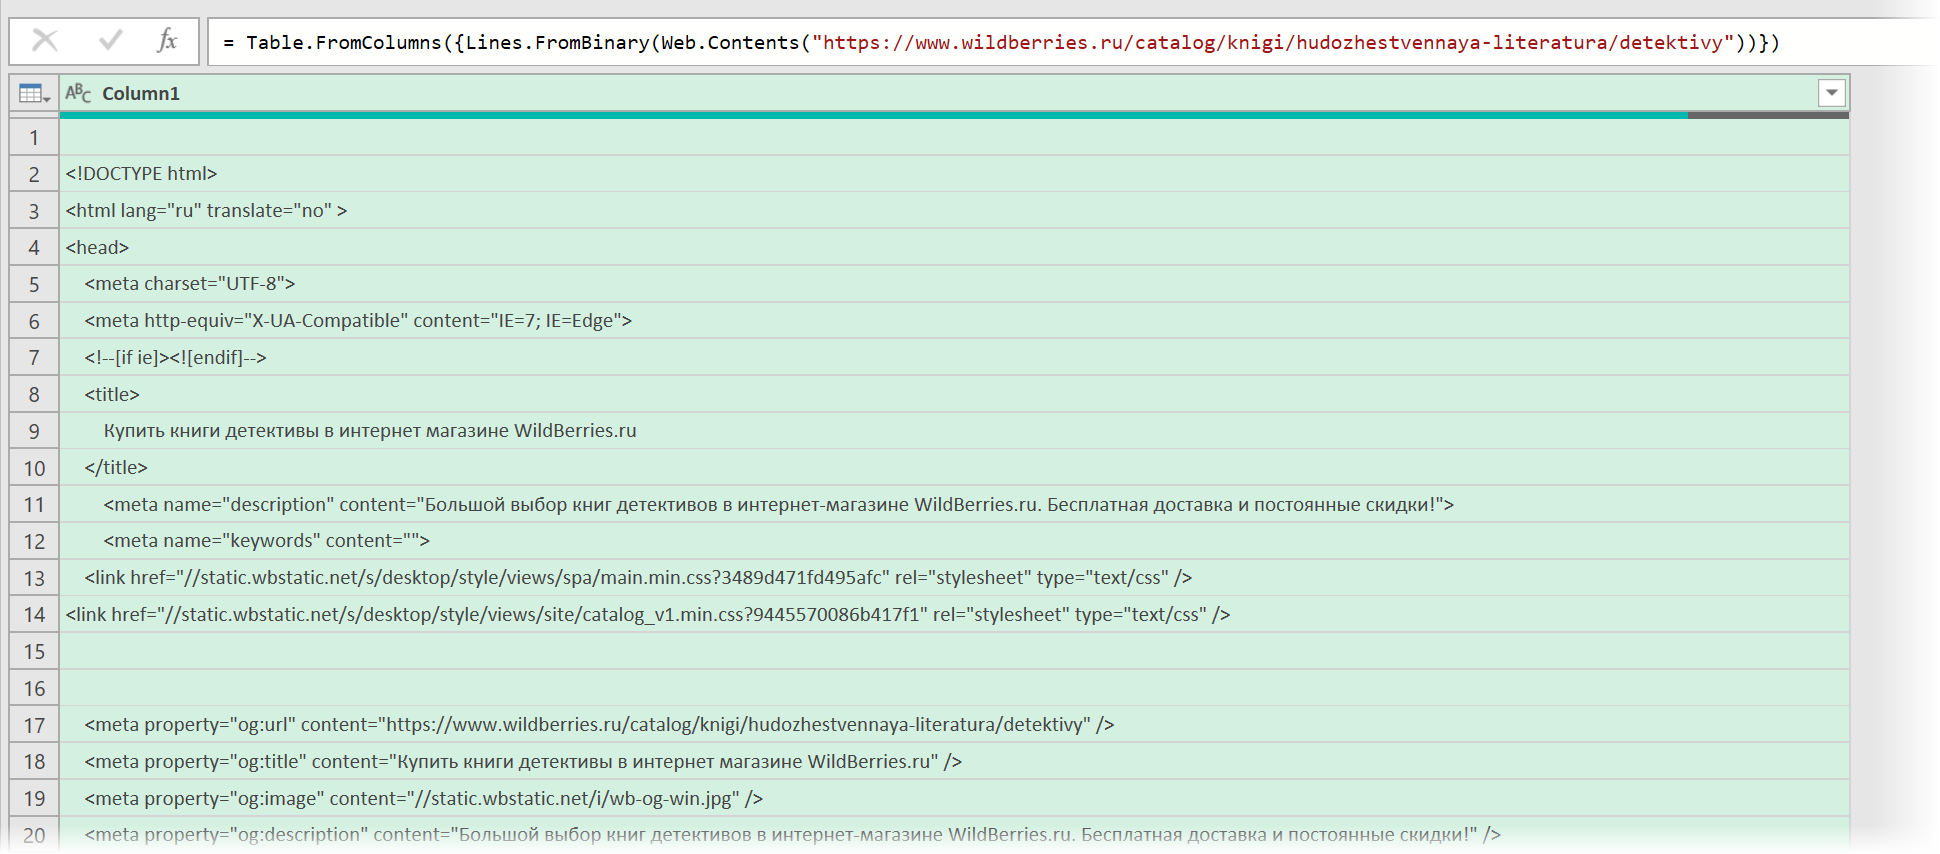Select row number 8

pos(34,394)
